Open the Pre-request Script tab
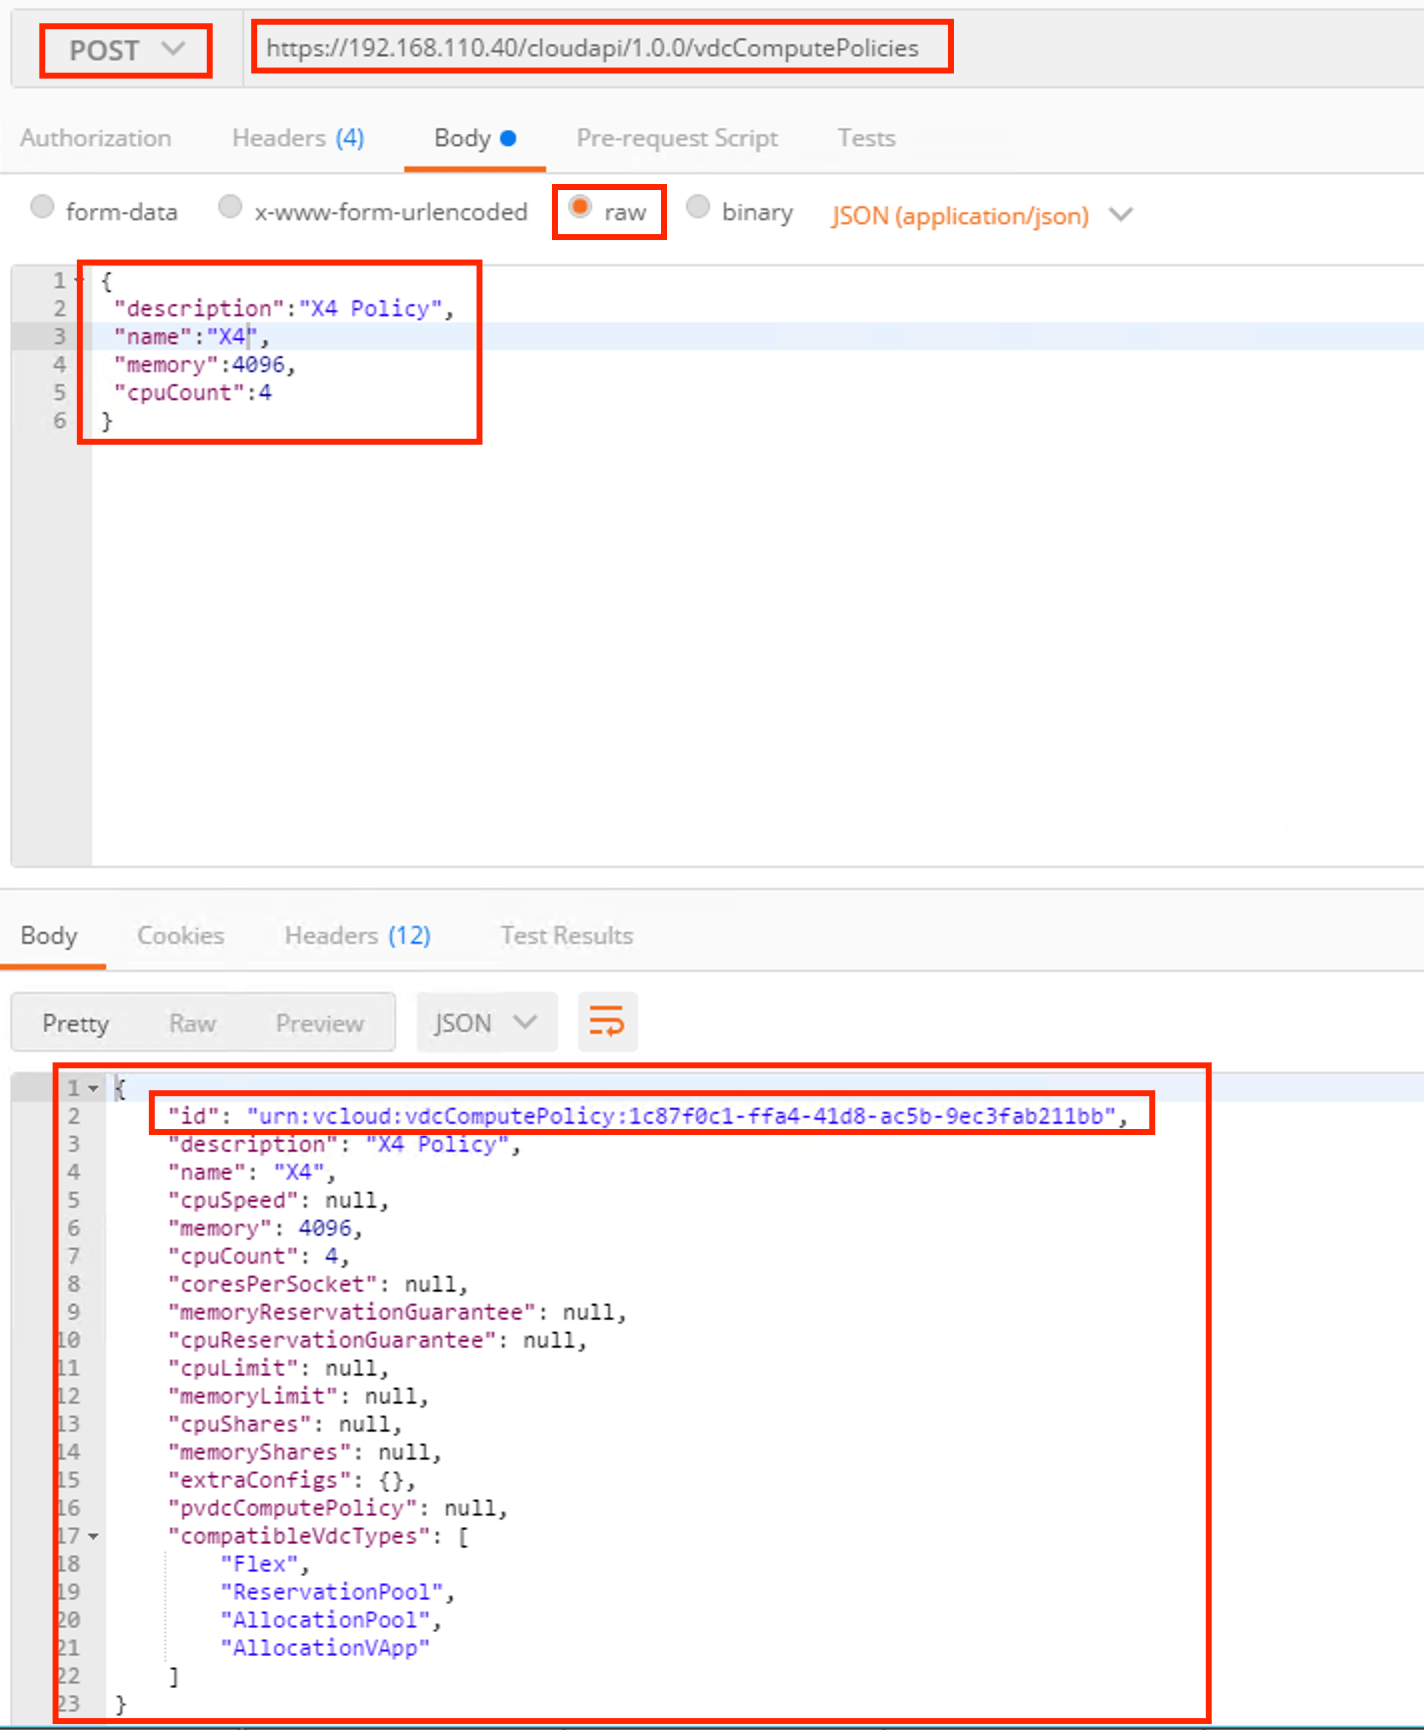This screenshot has width=1424, height=1730. [677, 138]
